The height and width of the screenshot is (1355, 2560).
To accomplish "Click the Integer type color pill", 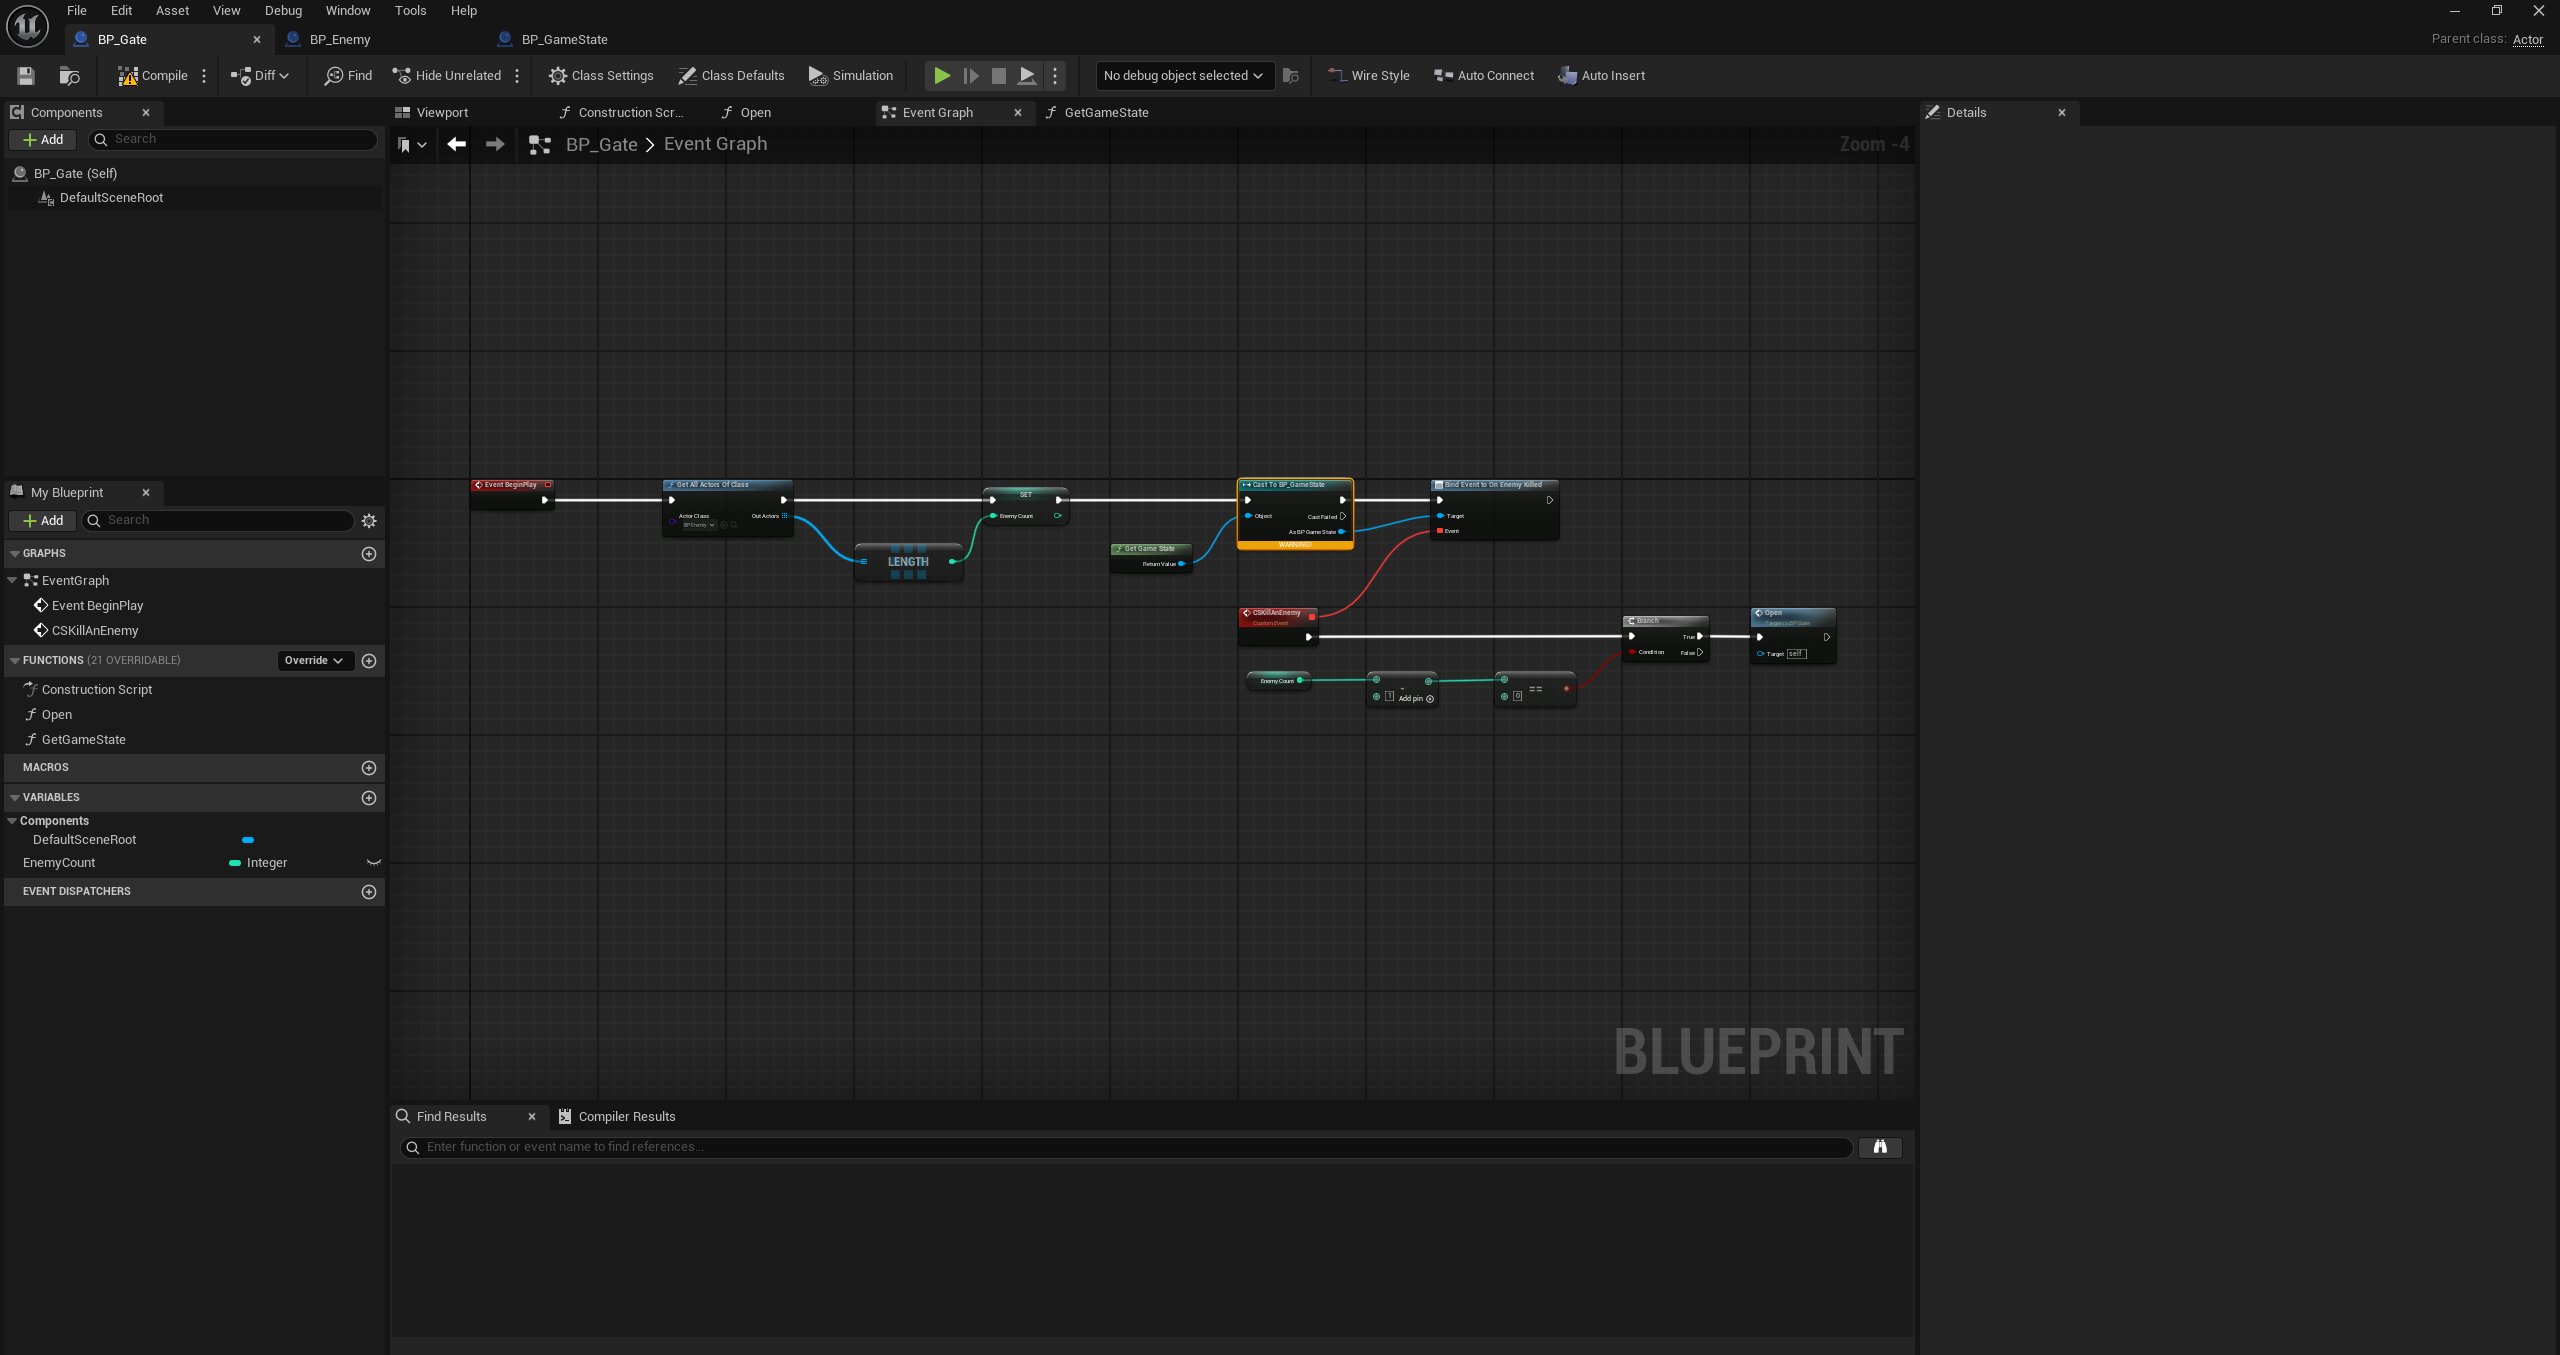I will (235, 863).
